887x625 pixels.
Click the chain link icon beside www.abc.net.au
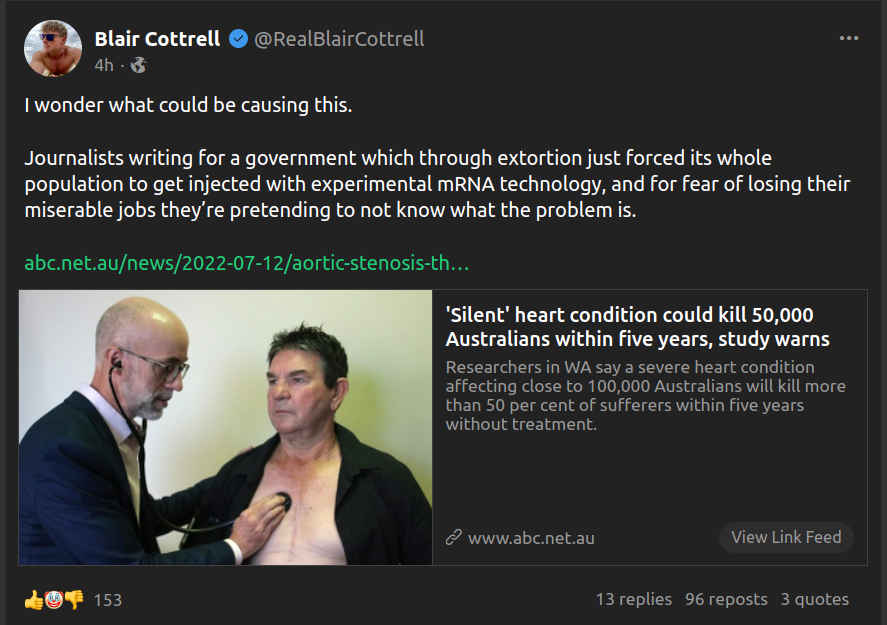pyautogui.click(x=454, y=538)
